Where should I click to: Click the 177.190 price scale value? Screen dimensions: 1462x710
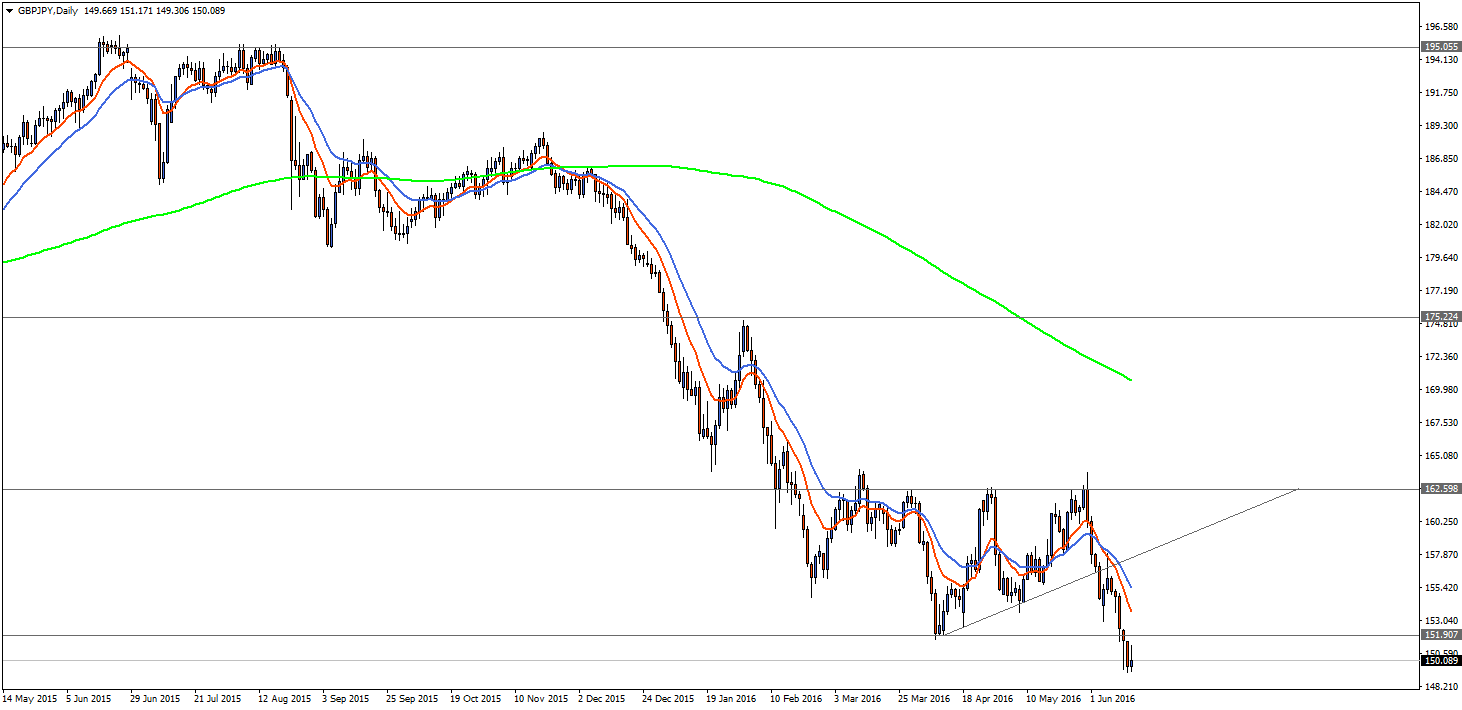tap(1441, 291)
